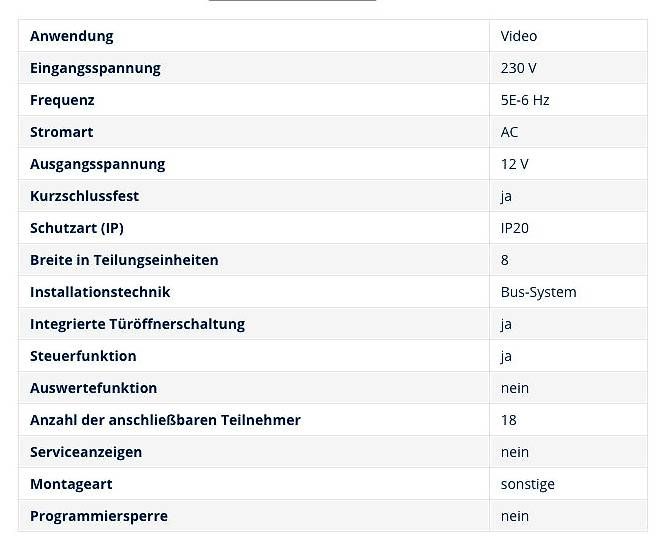This screenshot has height=554, width=657.
Task: Select the Programmiersperre label
Action: (x=99, y=516)
